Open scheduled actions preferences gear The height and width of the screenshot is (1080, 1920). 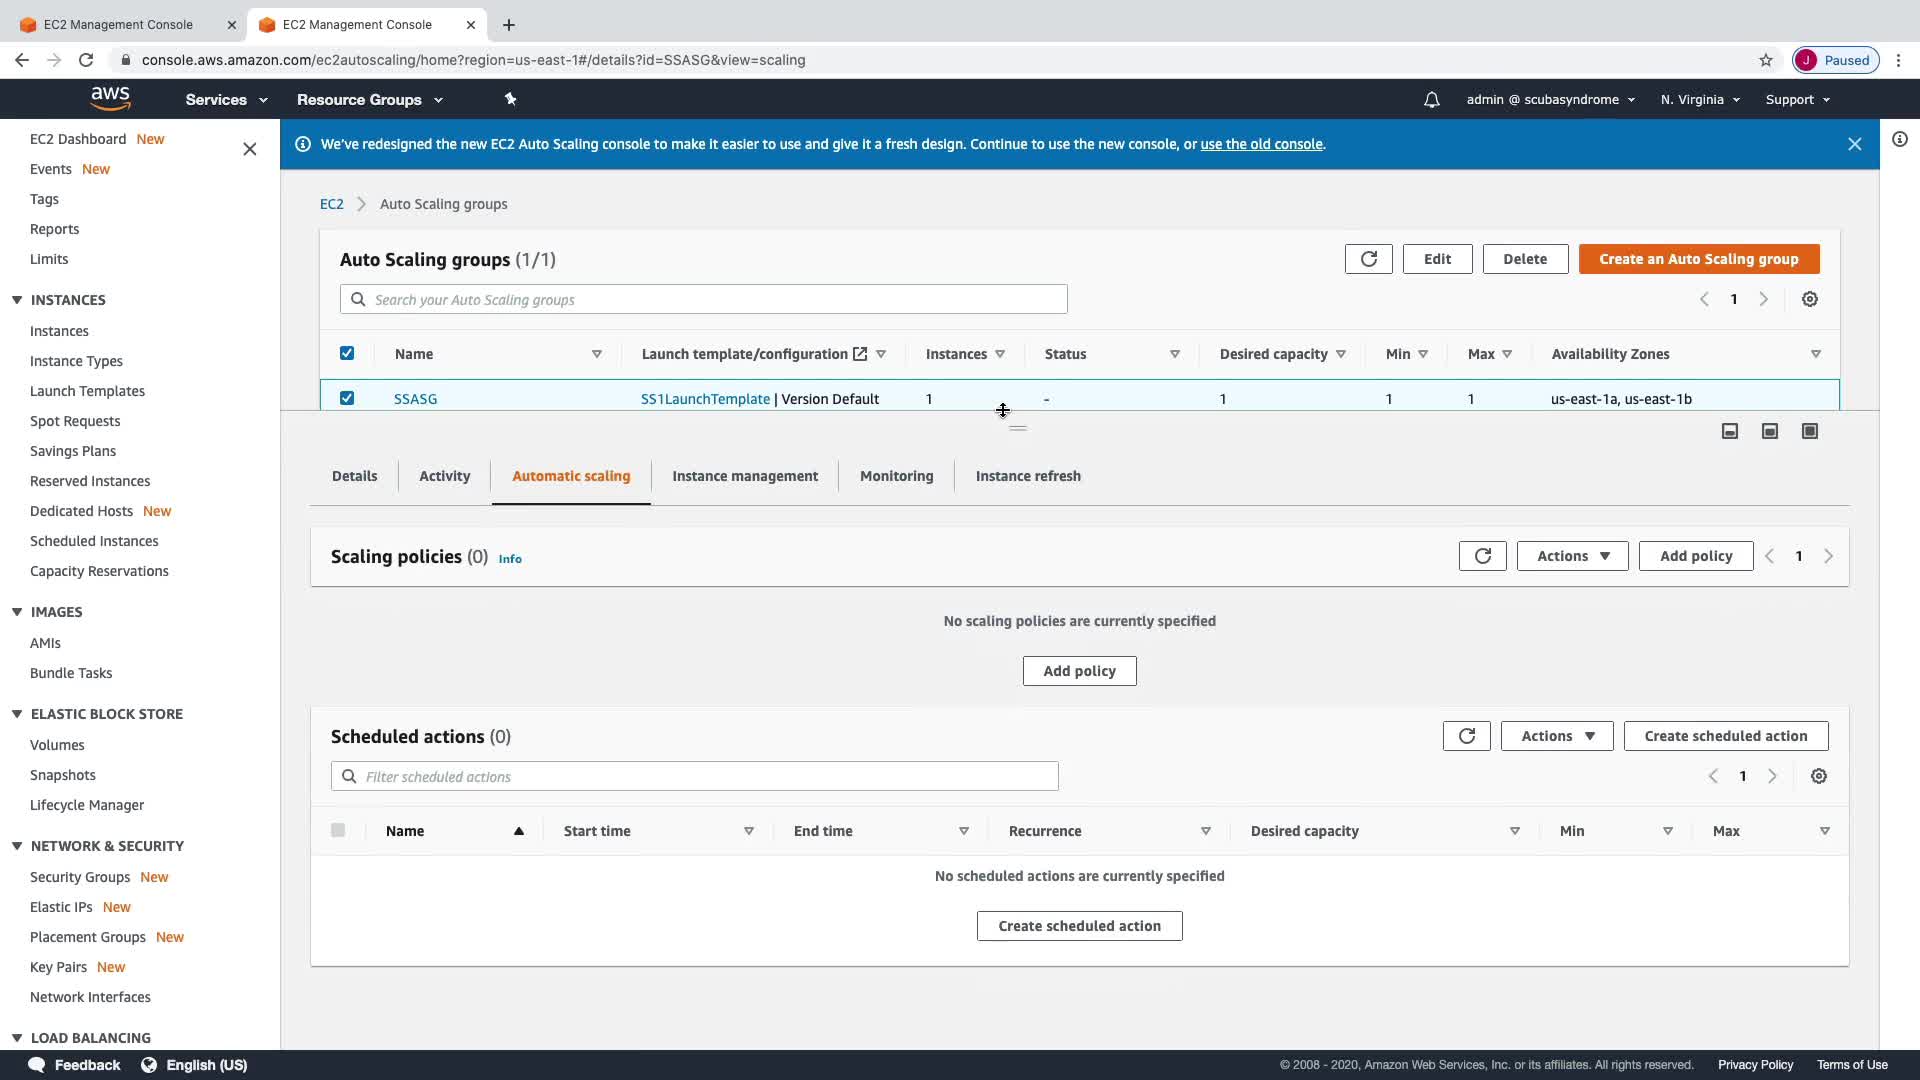pyautogui.click(x=1818, y=777)
